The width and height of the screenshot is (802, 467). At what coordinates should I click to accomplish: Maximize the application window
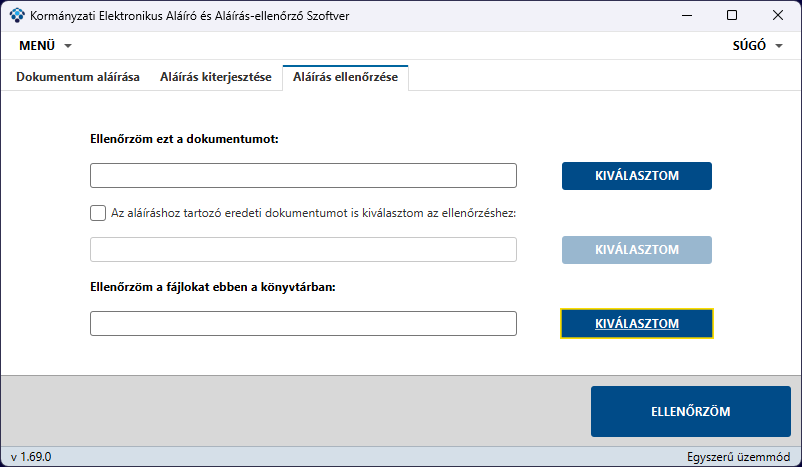click(x=732, y=15)
